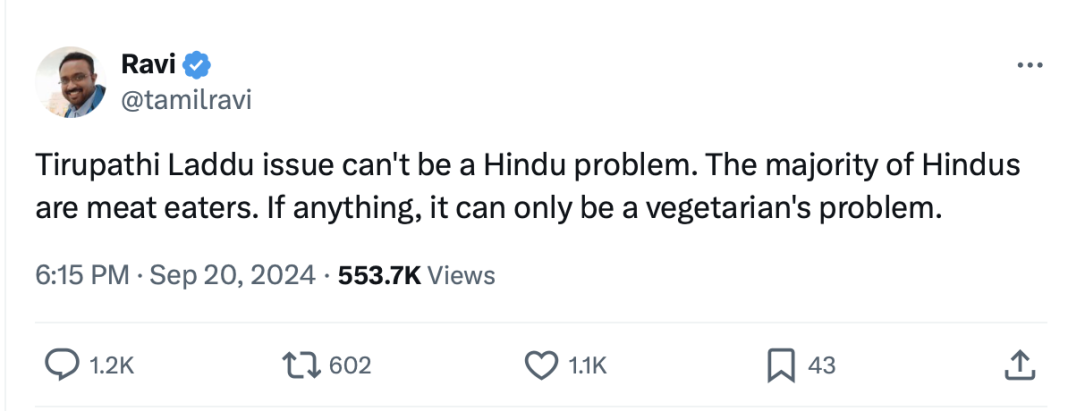Open the more options ellipsis menu

pos(1029,65)
